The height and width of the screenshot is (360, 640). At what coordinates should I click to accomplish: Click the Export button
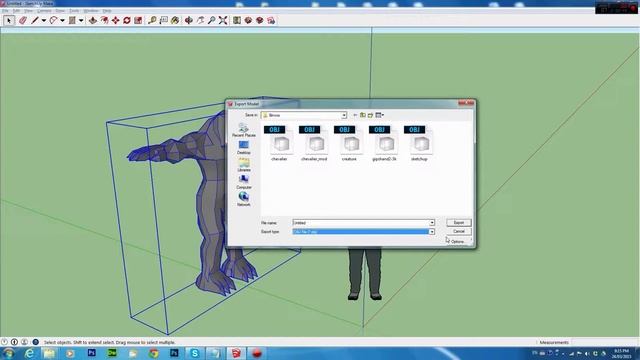pos(459,222)
